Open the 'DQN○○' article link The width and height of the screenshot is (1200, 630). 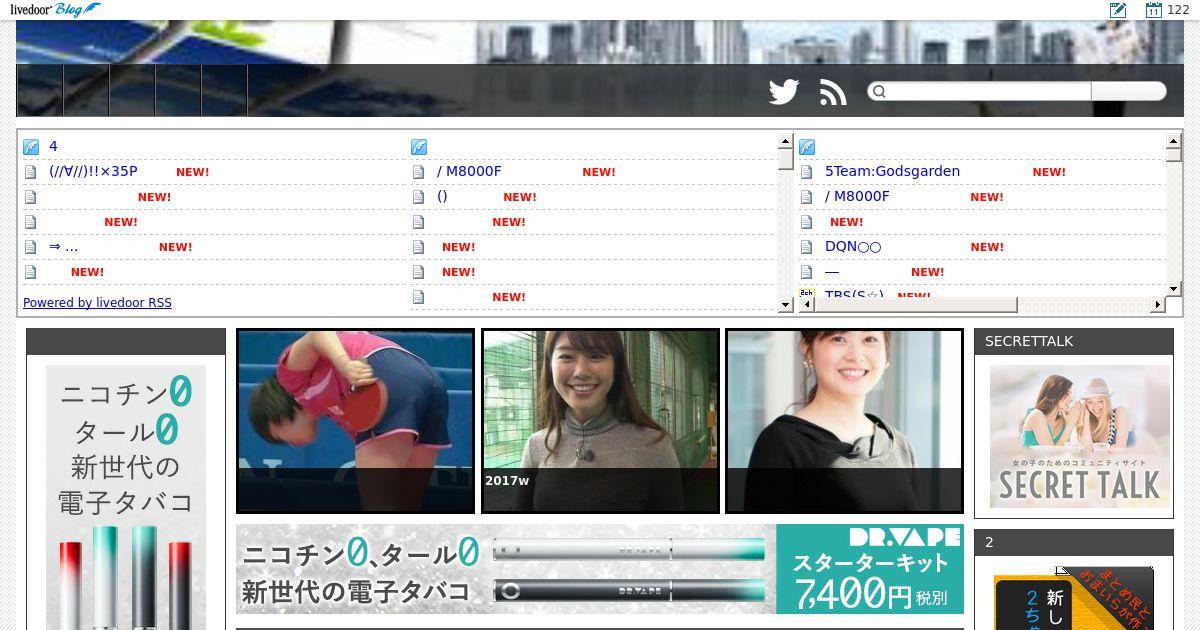pos(853,246)
